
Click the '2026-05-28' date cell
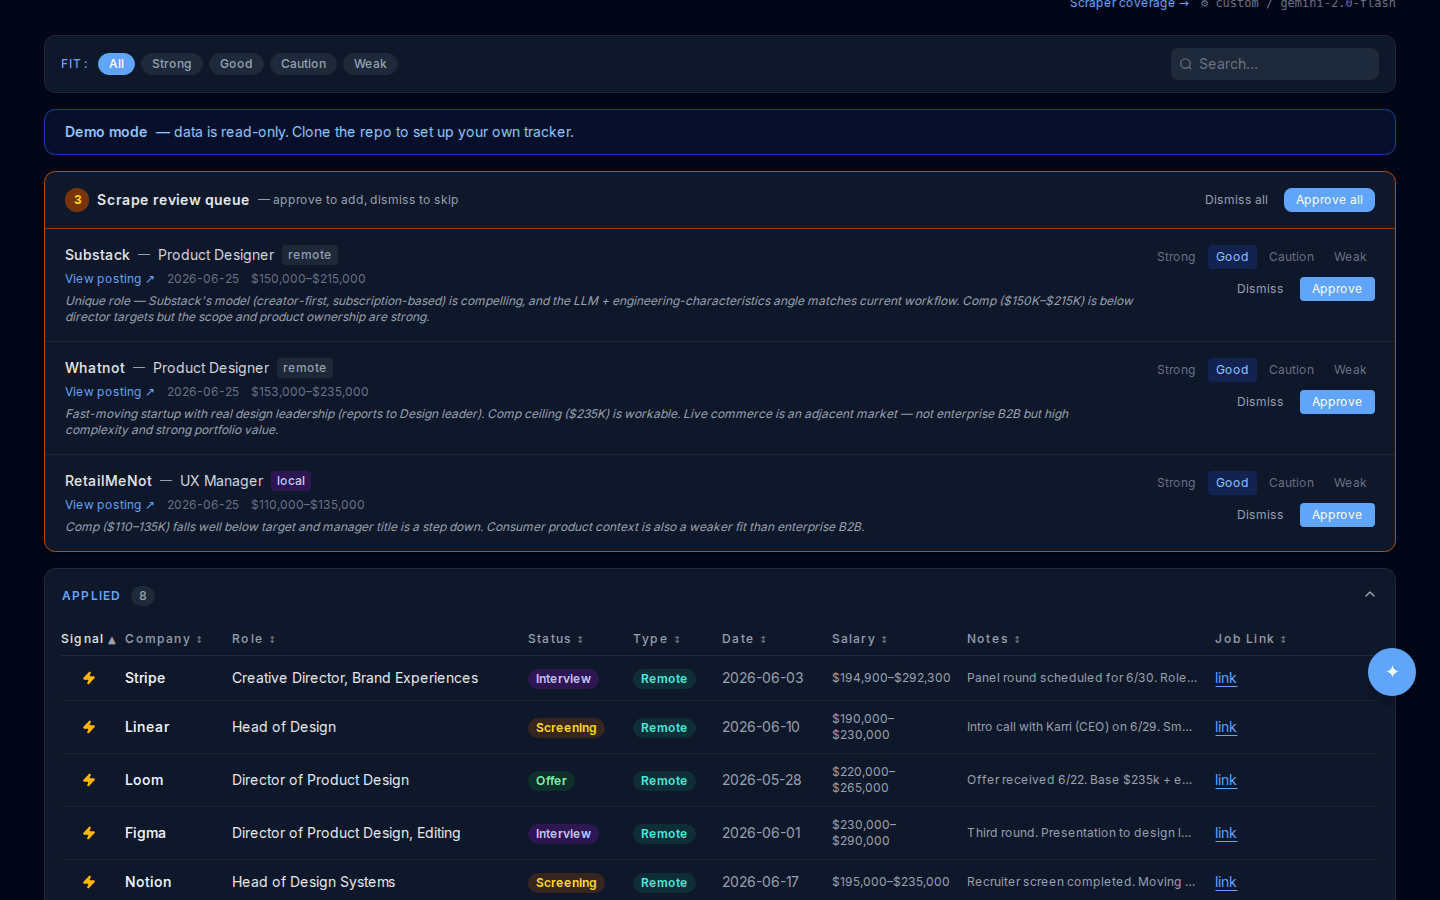pyautogui.click(x=762, y=780)
